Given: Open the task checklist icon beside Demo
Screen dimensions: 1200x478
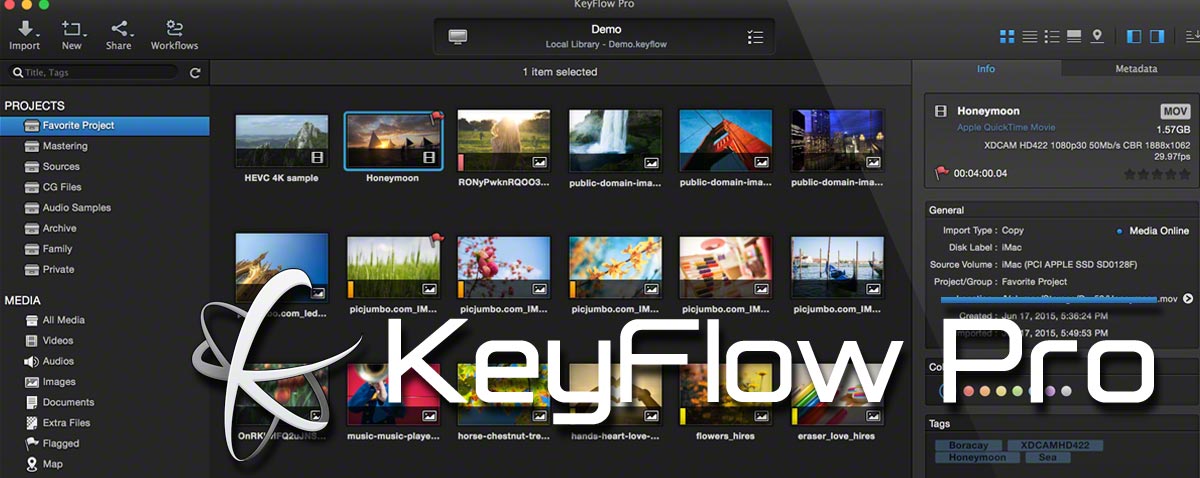Looking at the screenshot, I should 756,37.
